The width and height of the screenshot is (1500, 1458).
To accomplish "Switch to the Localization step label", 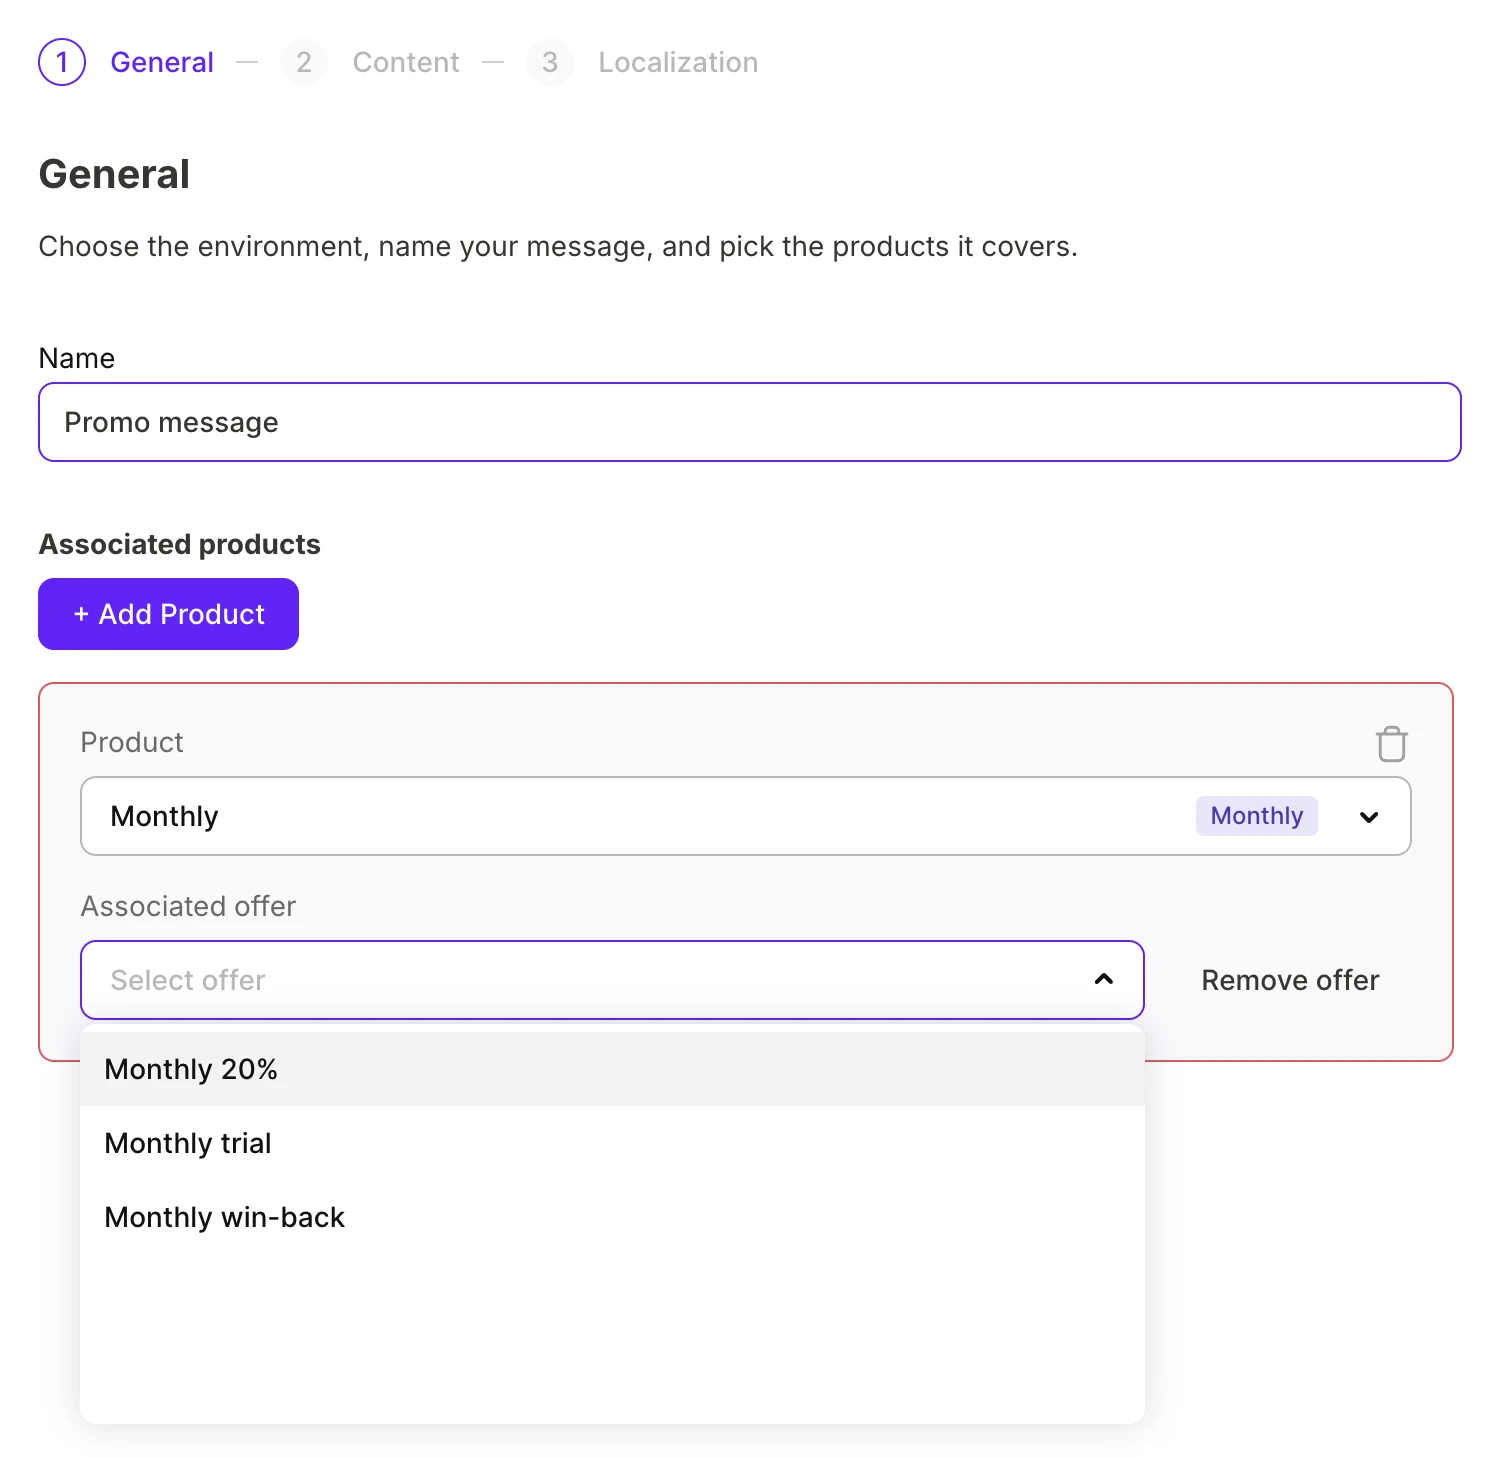I will click(678, 62).
